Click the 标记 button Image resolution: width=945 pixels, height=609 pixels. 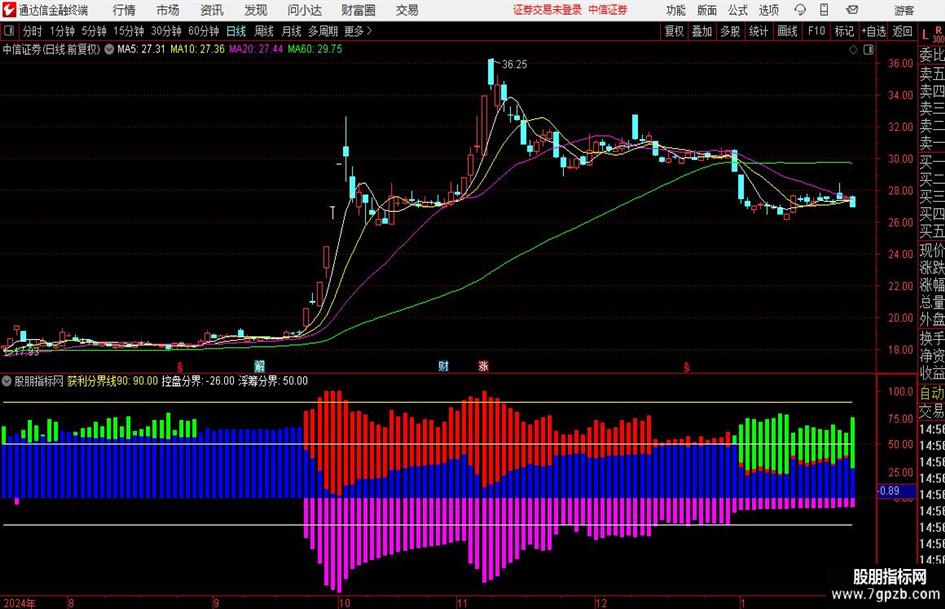(844, 31)
